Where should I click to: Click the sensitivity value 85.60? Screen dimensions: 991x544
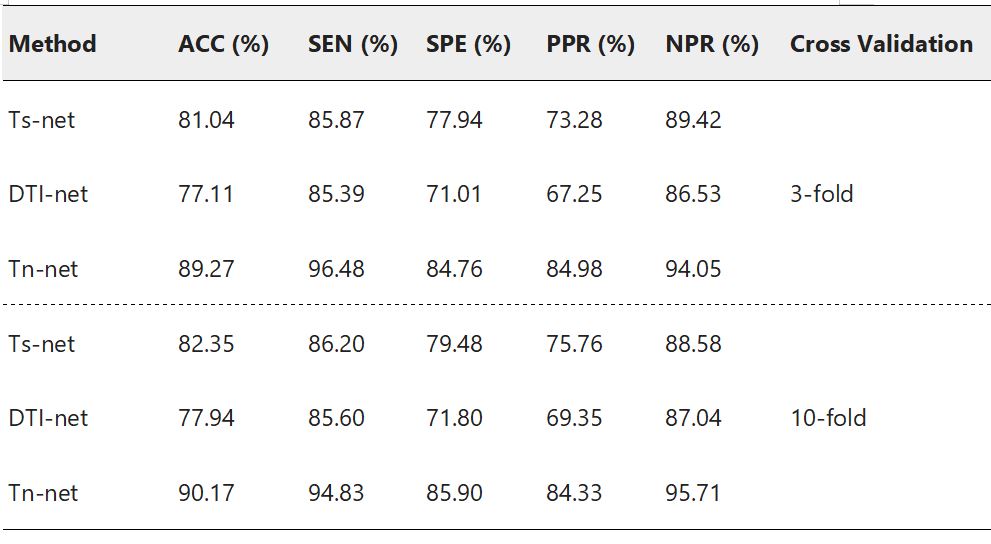(x=336, y=418)
